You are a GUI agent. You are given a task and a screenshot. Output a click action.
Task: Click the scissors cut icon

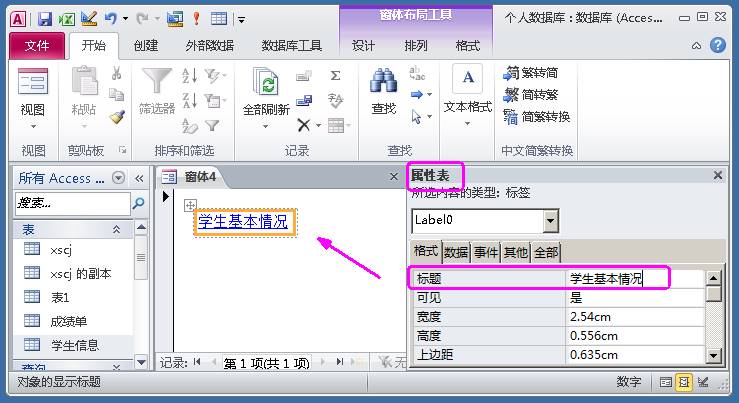pos(116,74)
